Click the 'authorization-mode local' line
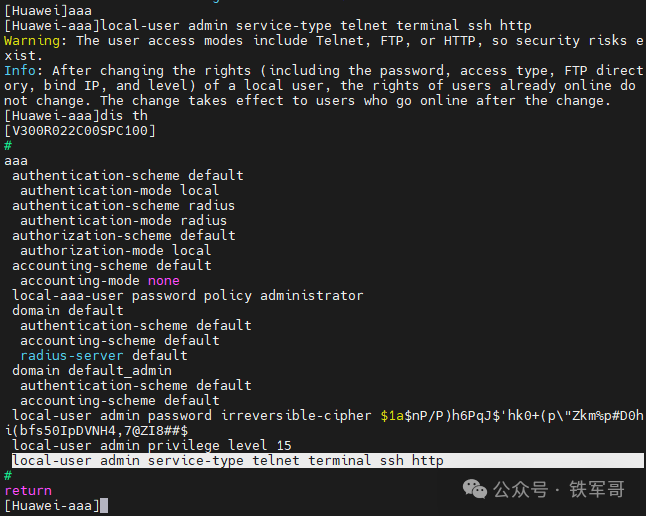The width and height of the screenshot is (646, 516). coord(116,251)
